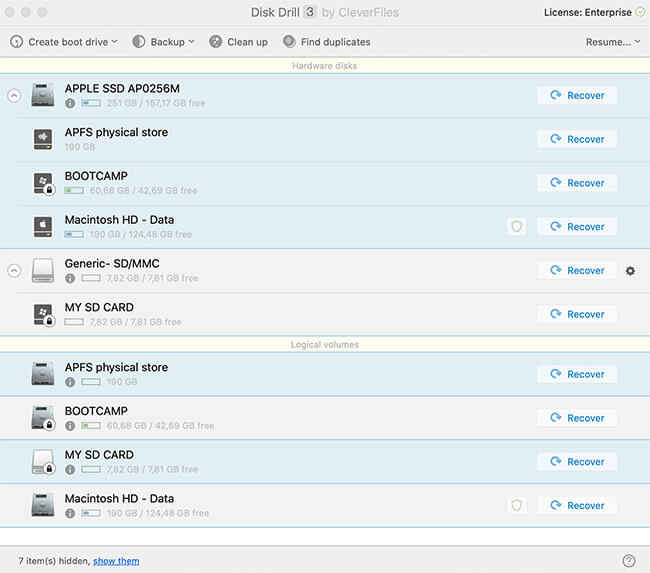Show info for logical BOOTCAMP volume
The image size is (650, 573).
[70, 426]
